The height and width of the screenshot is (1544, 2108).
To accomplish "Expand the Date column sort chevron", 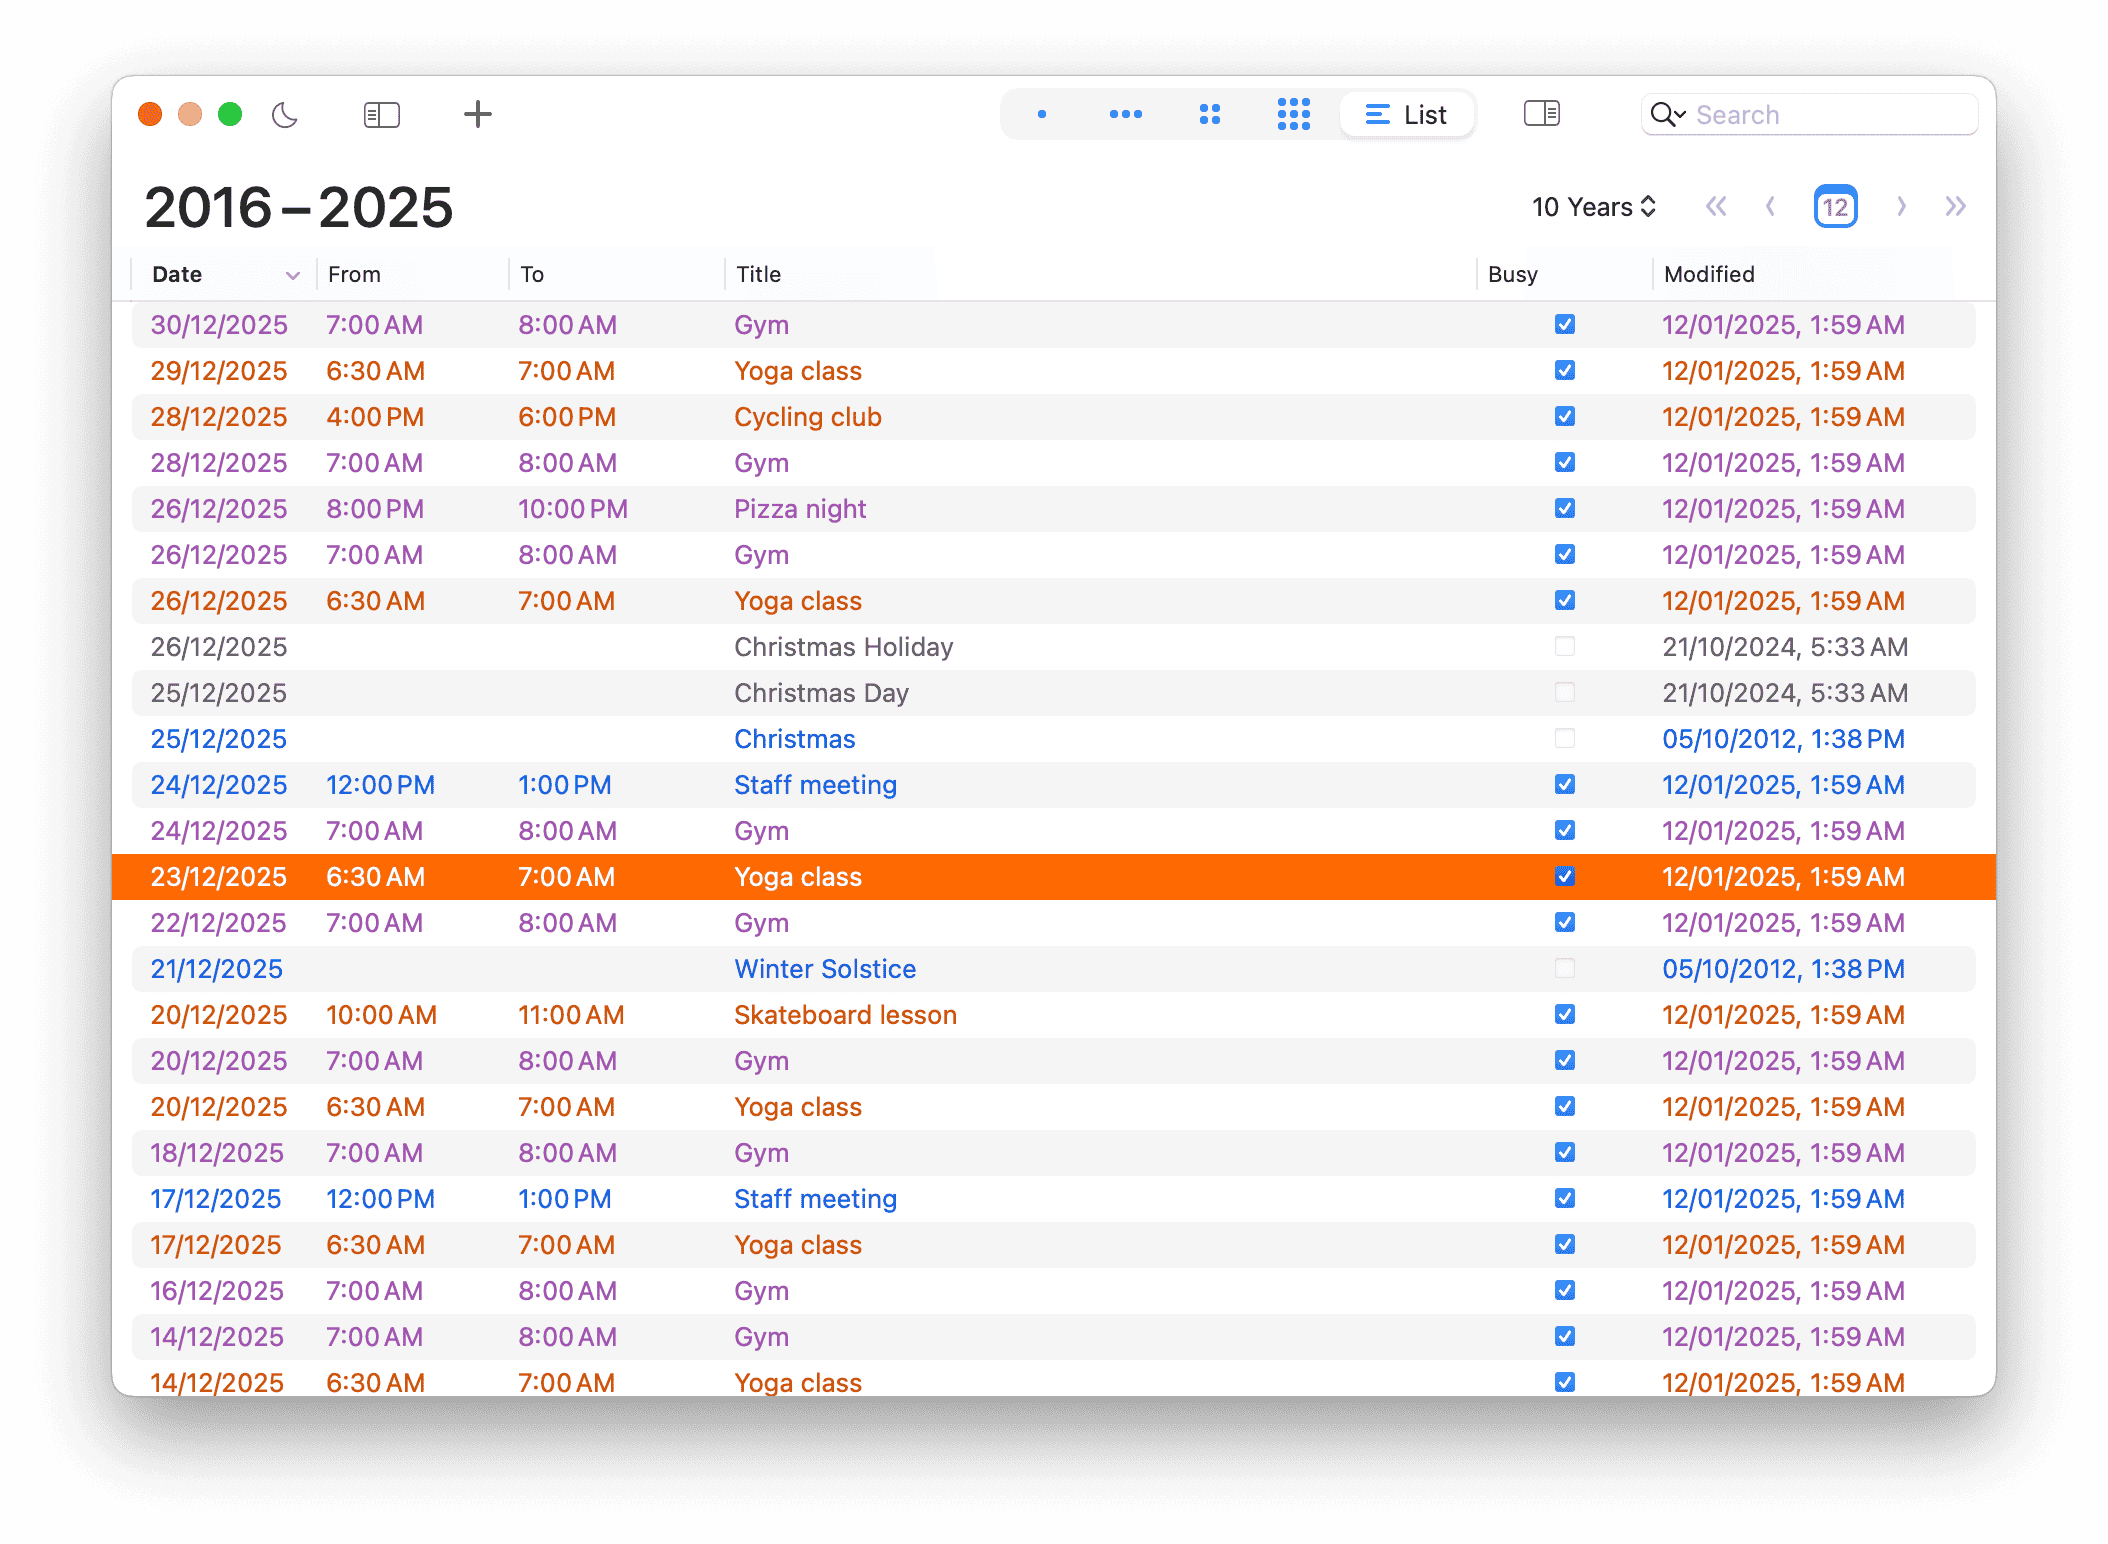I will pyautogui.click(x=292, y=273).
